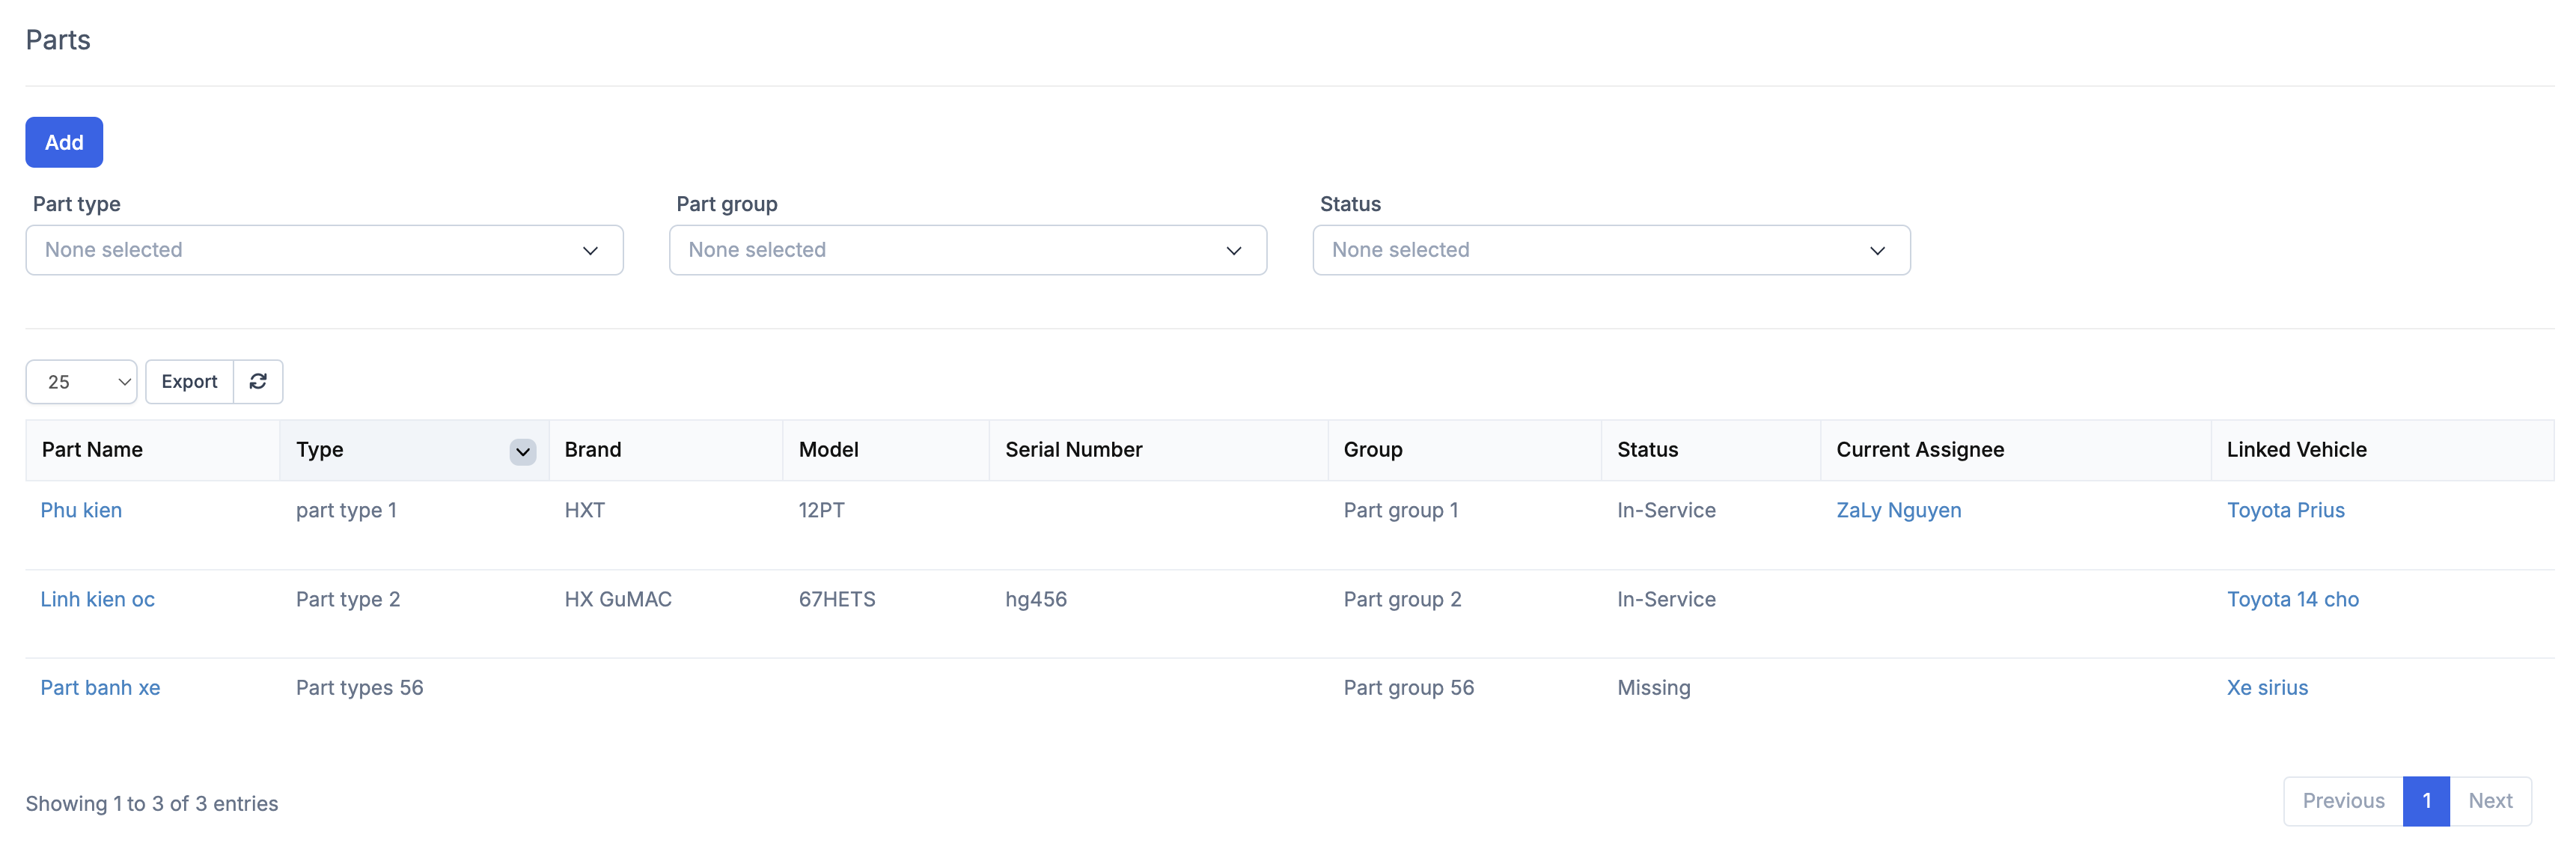Expand the Part group filter
The image size is (2576, 864).
[967, 250]
